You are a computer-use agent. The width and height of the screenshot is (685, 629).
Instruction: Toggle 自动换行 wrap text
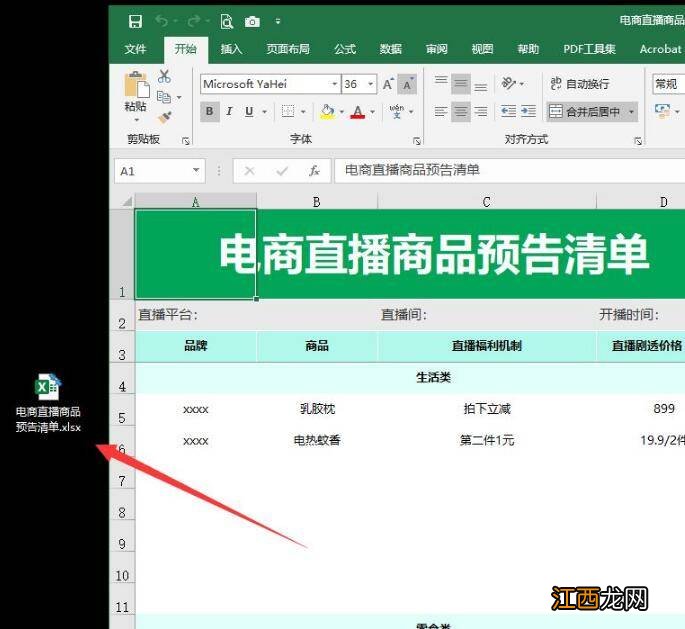579,84
